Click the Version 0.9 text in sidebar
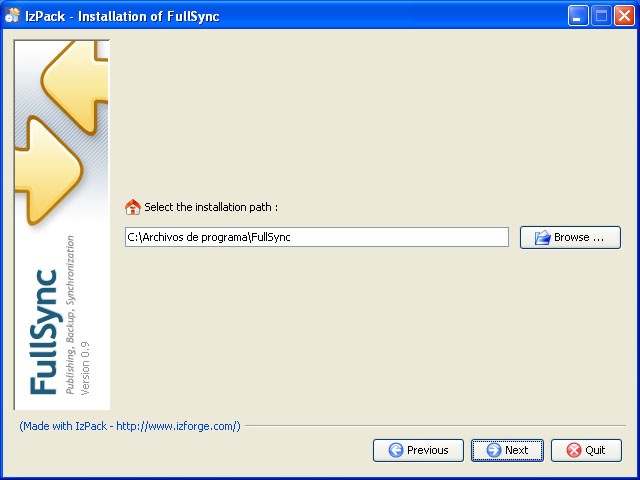Image resolution: width=640 pixels, height=480 pixels. coord(85,368)
